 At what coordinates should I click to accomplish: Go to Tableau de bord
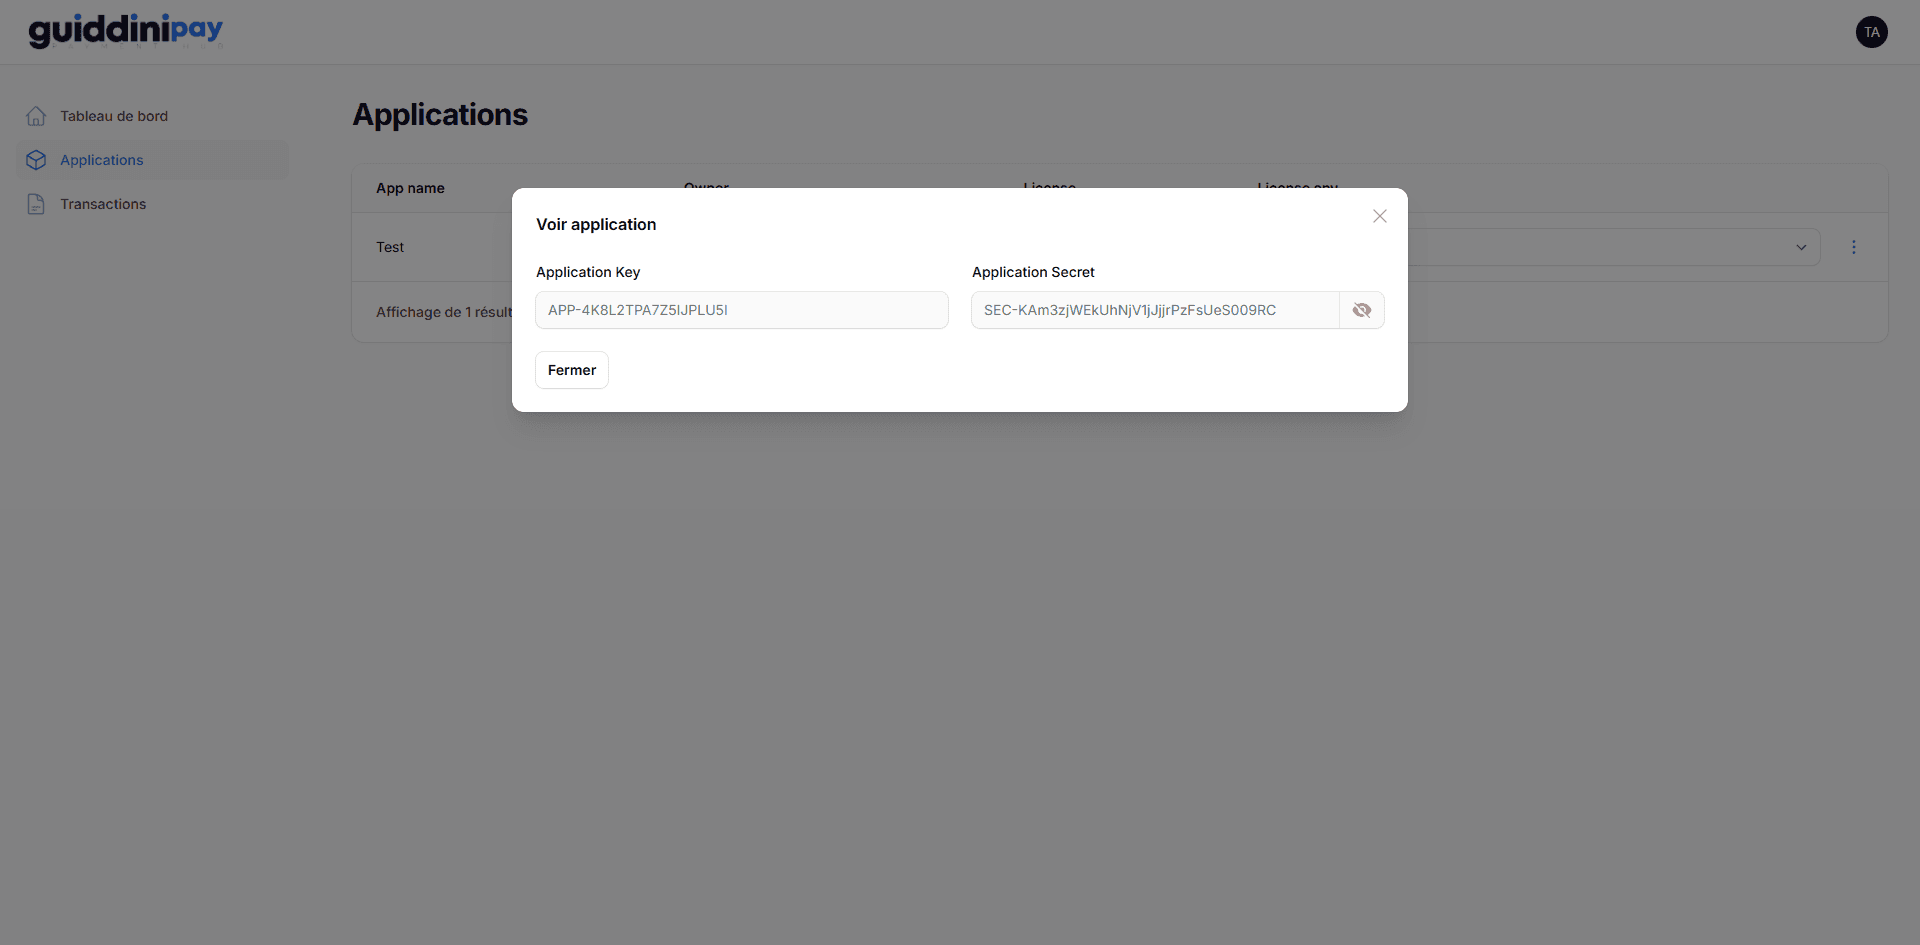click(x=113, y=115)
